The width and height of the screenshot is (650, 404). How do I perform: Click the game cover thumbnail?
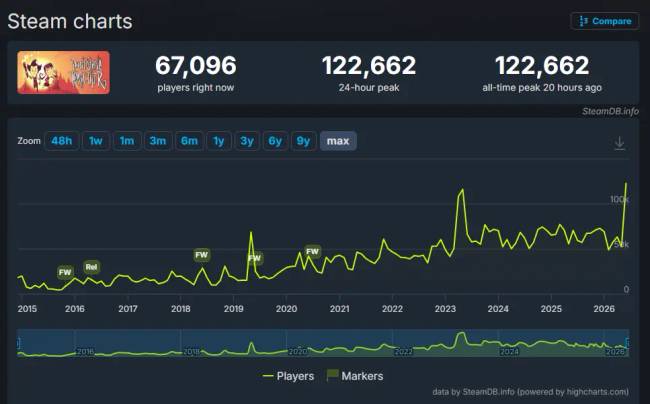click(63, 73)
